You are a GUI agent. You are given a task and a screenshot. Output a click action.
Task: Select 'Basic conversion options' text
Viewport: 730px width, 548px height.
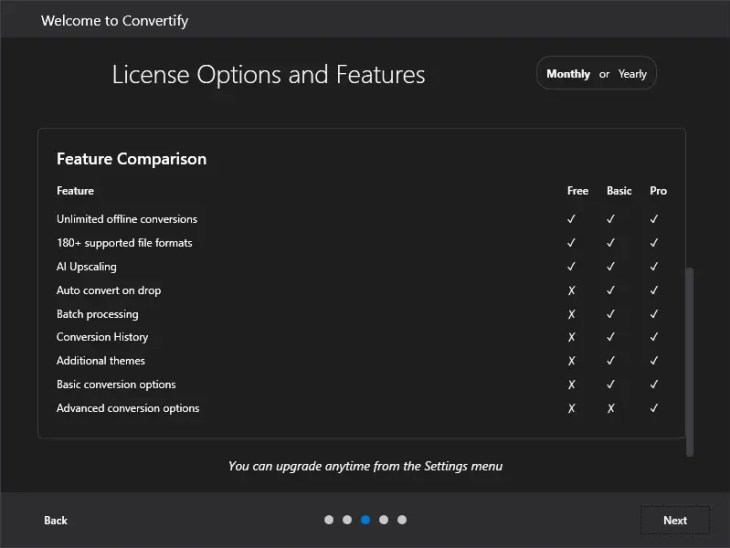(116, 385)
